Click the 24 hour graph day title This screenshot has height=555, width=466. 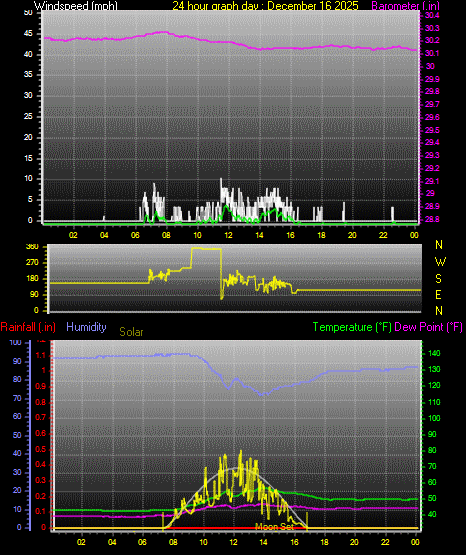[265, 6]
